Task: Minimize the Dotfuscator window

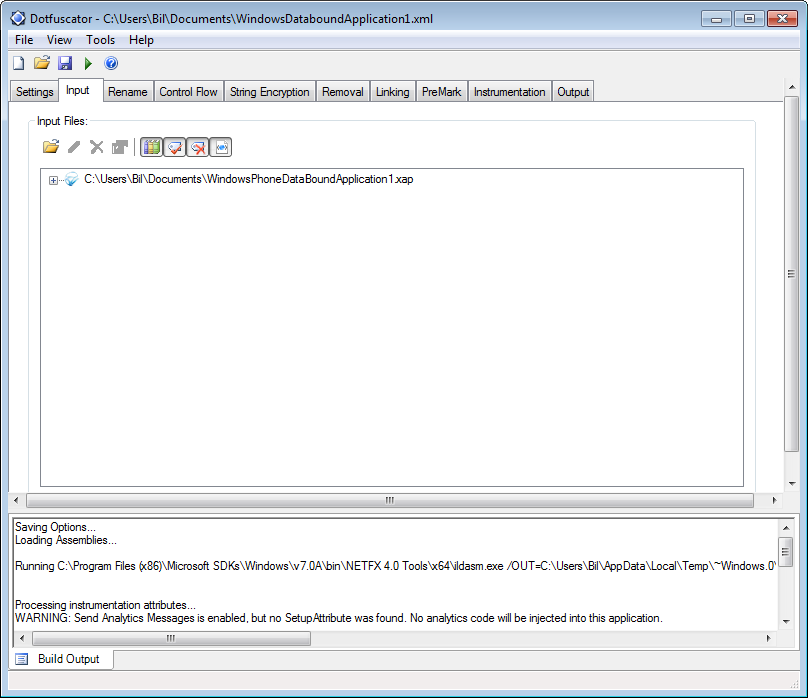Action: tap(716, 19)
